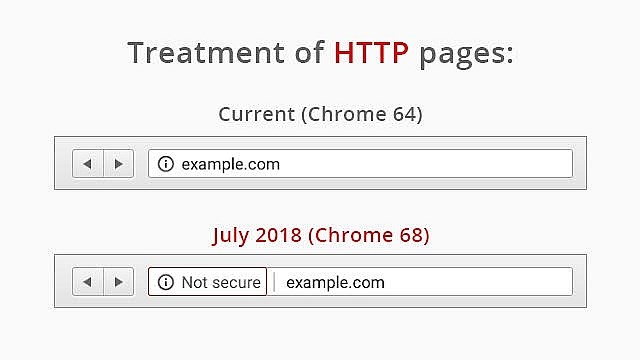Click empty area of Chrome 64 address field
The image size is (640, 360).
[x=424, y=164]
